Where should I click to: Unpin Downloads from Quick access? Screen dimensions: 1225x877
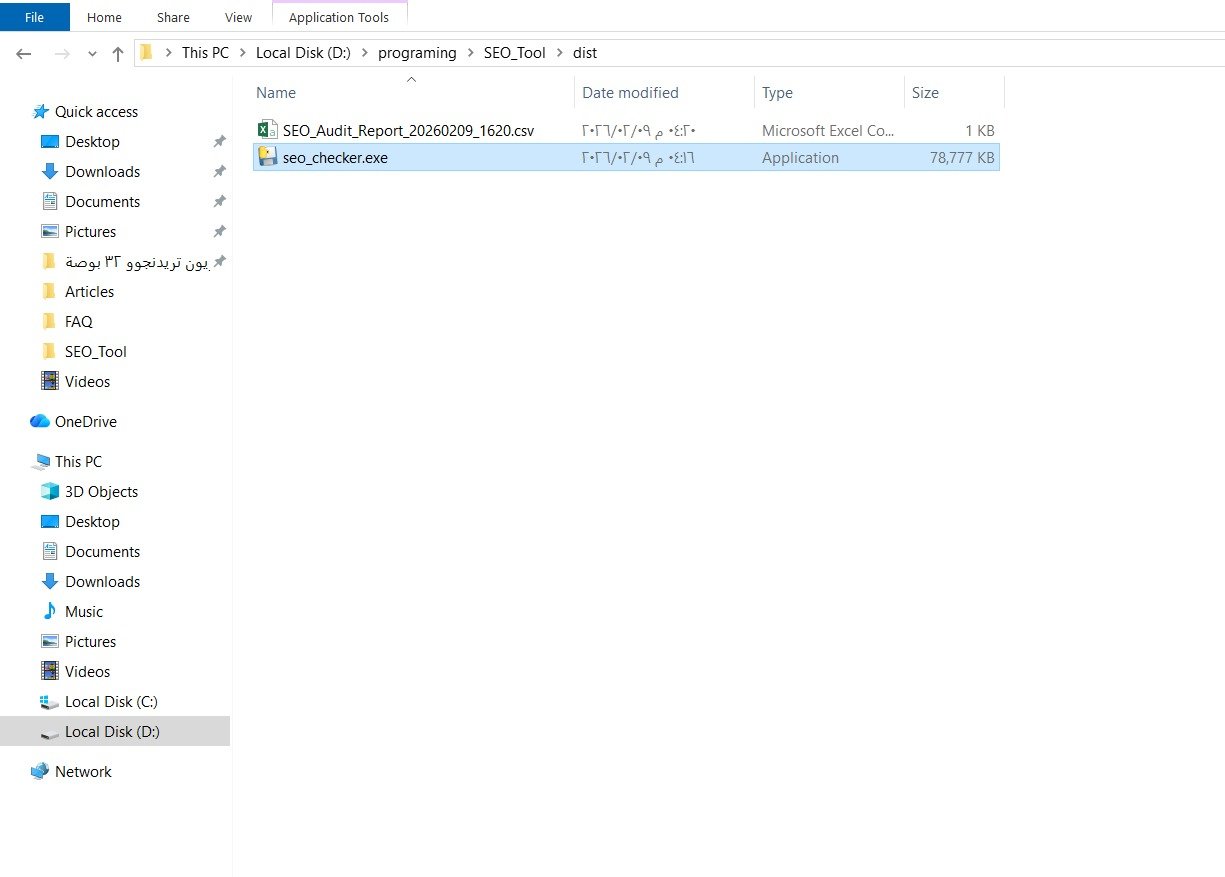218,171
